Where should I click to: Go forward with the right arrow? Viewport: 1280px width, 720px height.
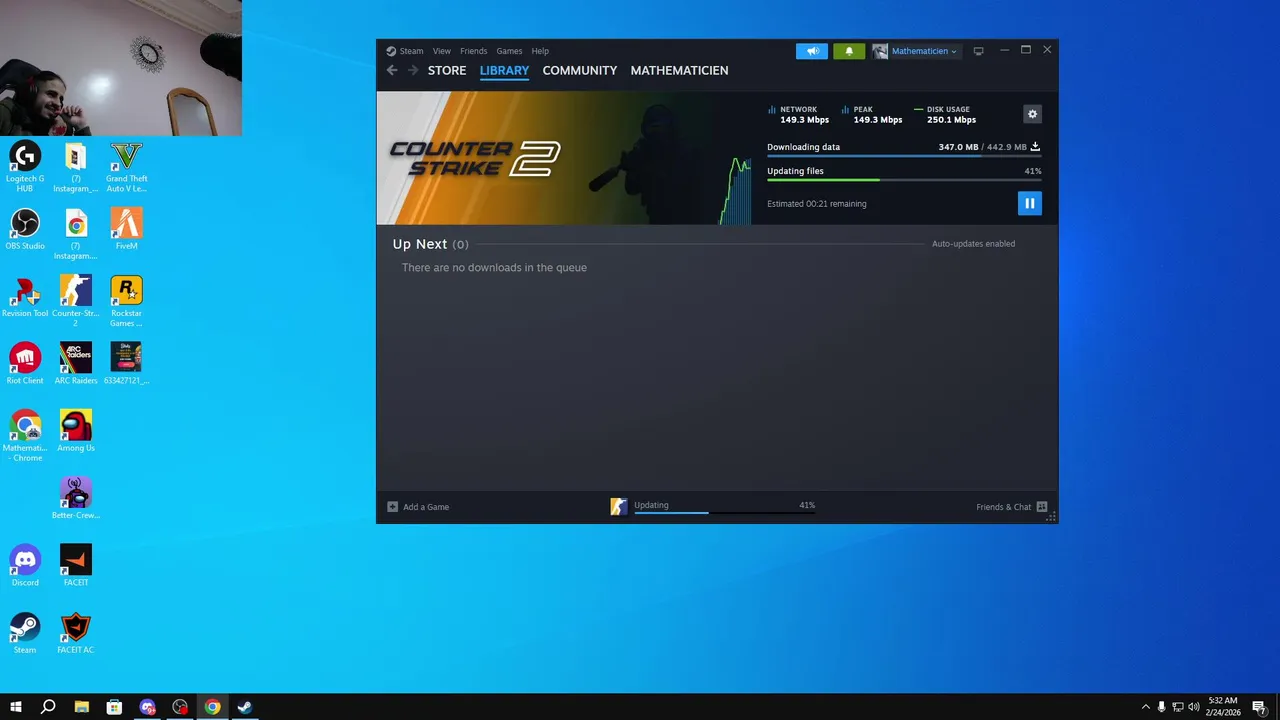[412, 70]
